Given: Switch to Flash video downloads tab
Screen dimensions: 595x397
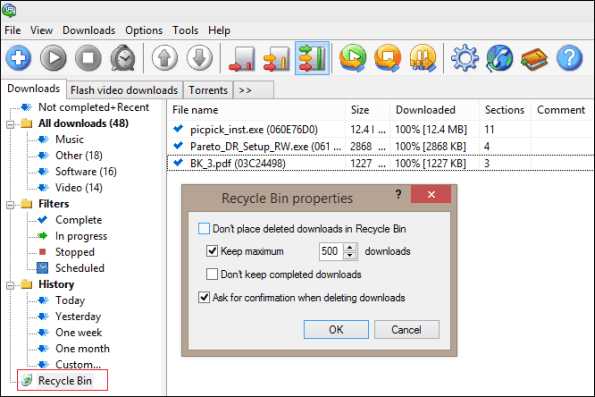Looking at the screenshot, I should tap(124, 90).
